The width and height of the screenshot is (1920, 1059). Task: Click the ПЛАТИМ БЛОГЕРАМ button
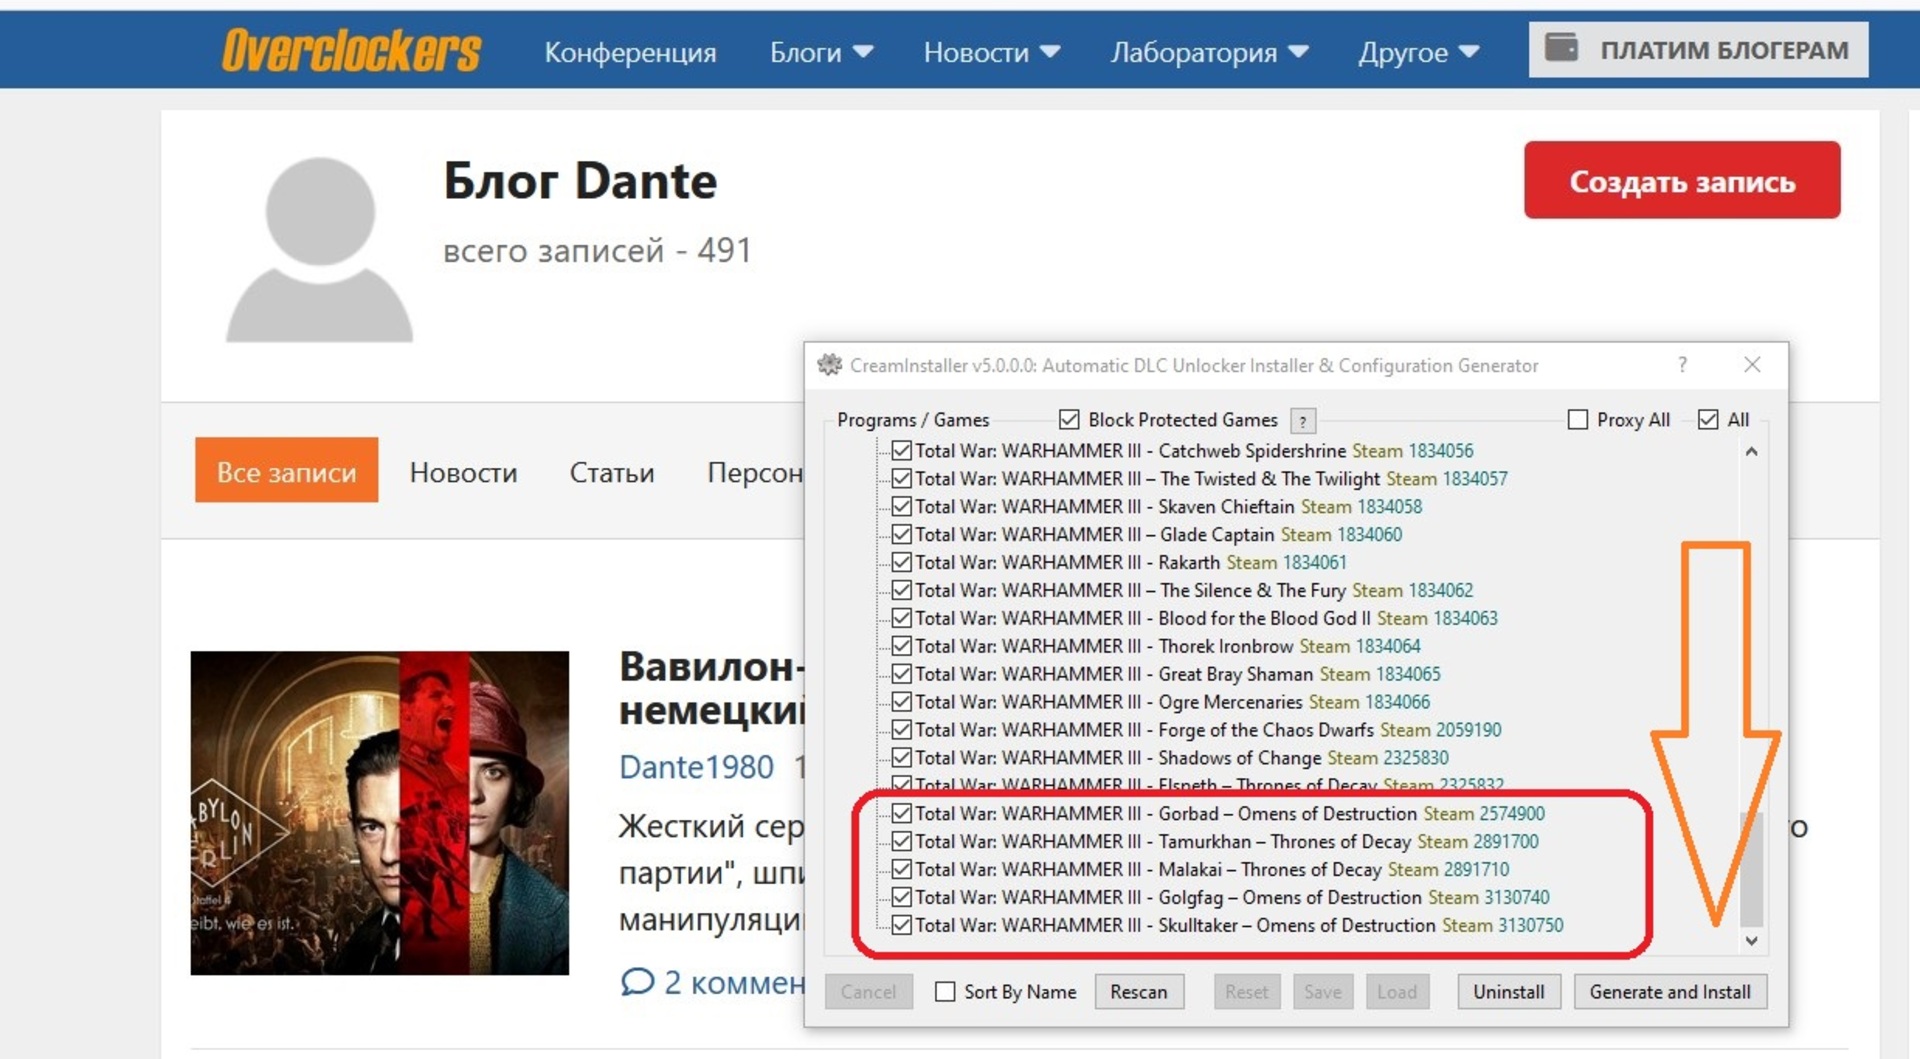click(1698, 49)
